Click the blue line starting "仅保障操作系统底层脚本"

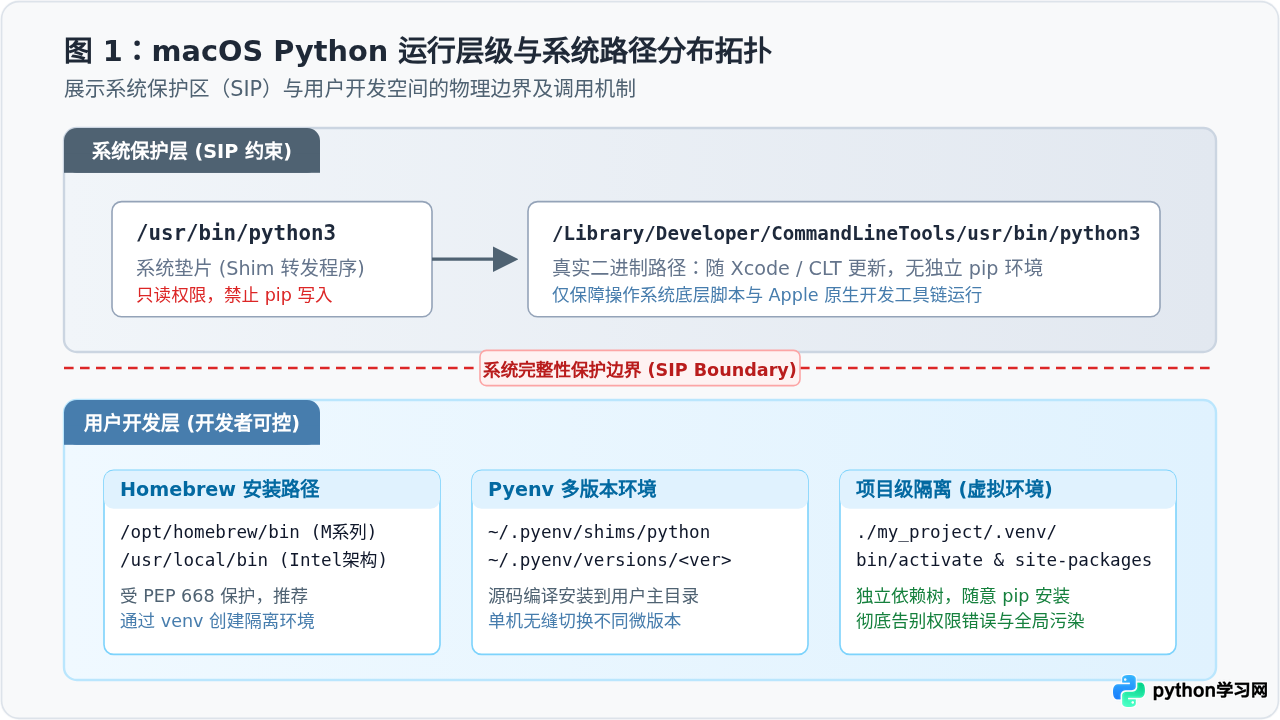767,295
